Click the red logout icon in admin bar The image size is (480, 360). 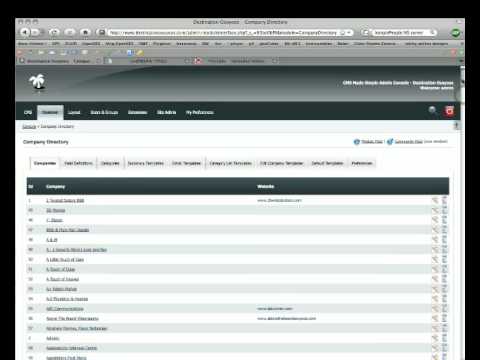(x=449, y=111)
